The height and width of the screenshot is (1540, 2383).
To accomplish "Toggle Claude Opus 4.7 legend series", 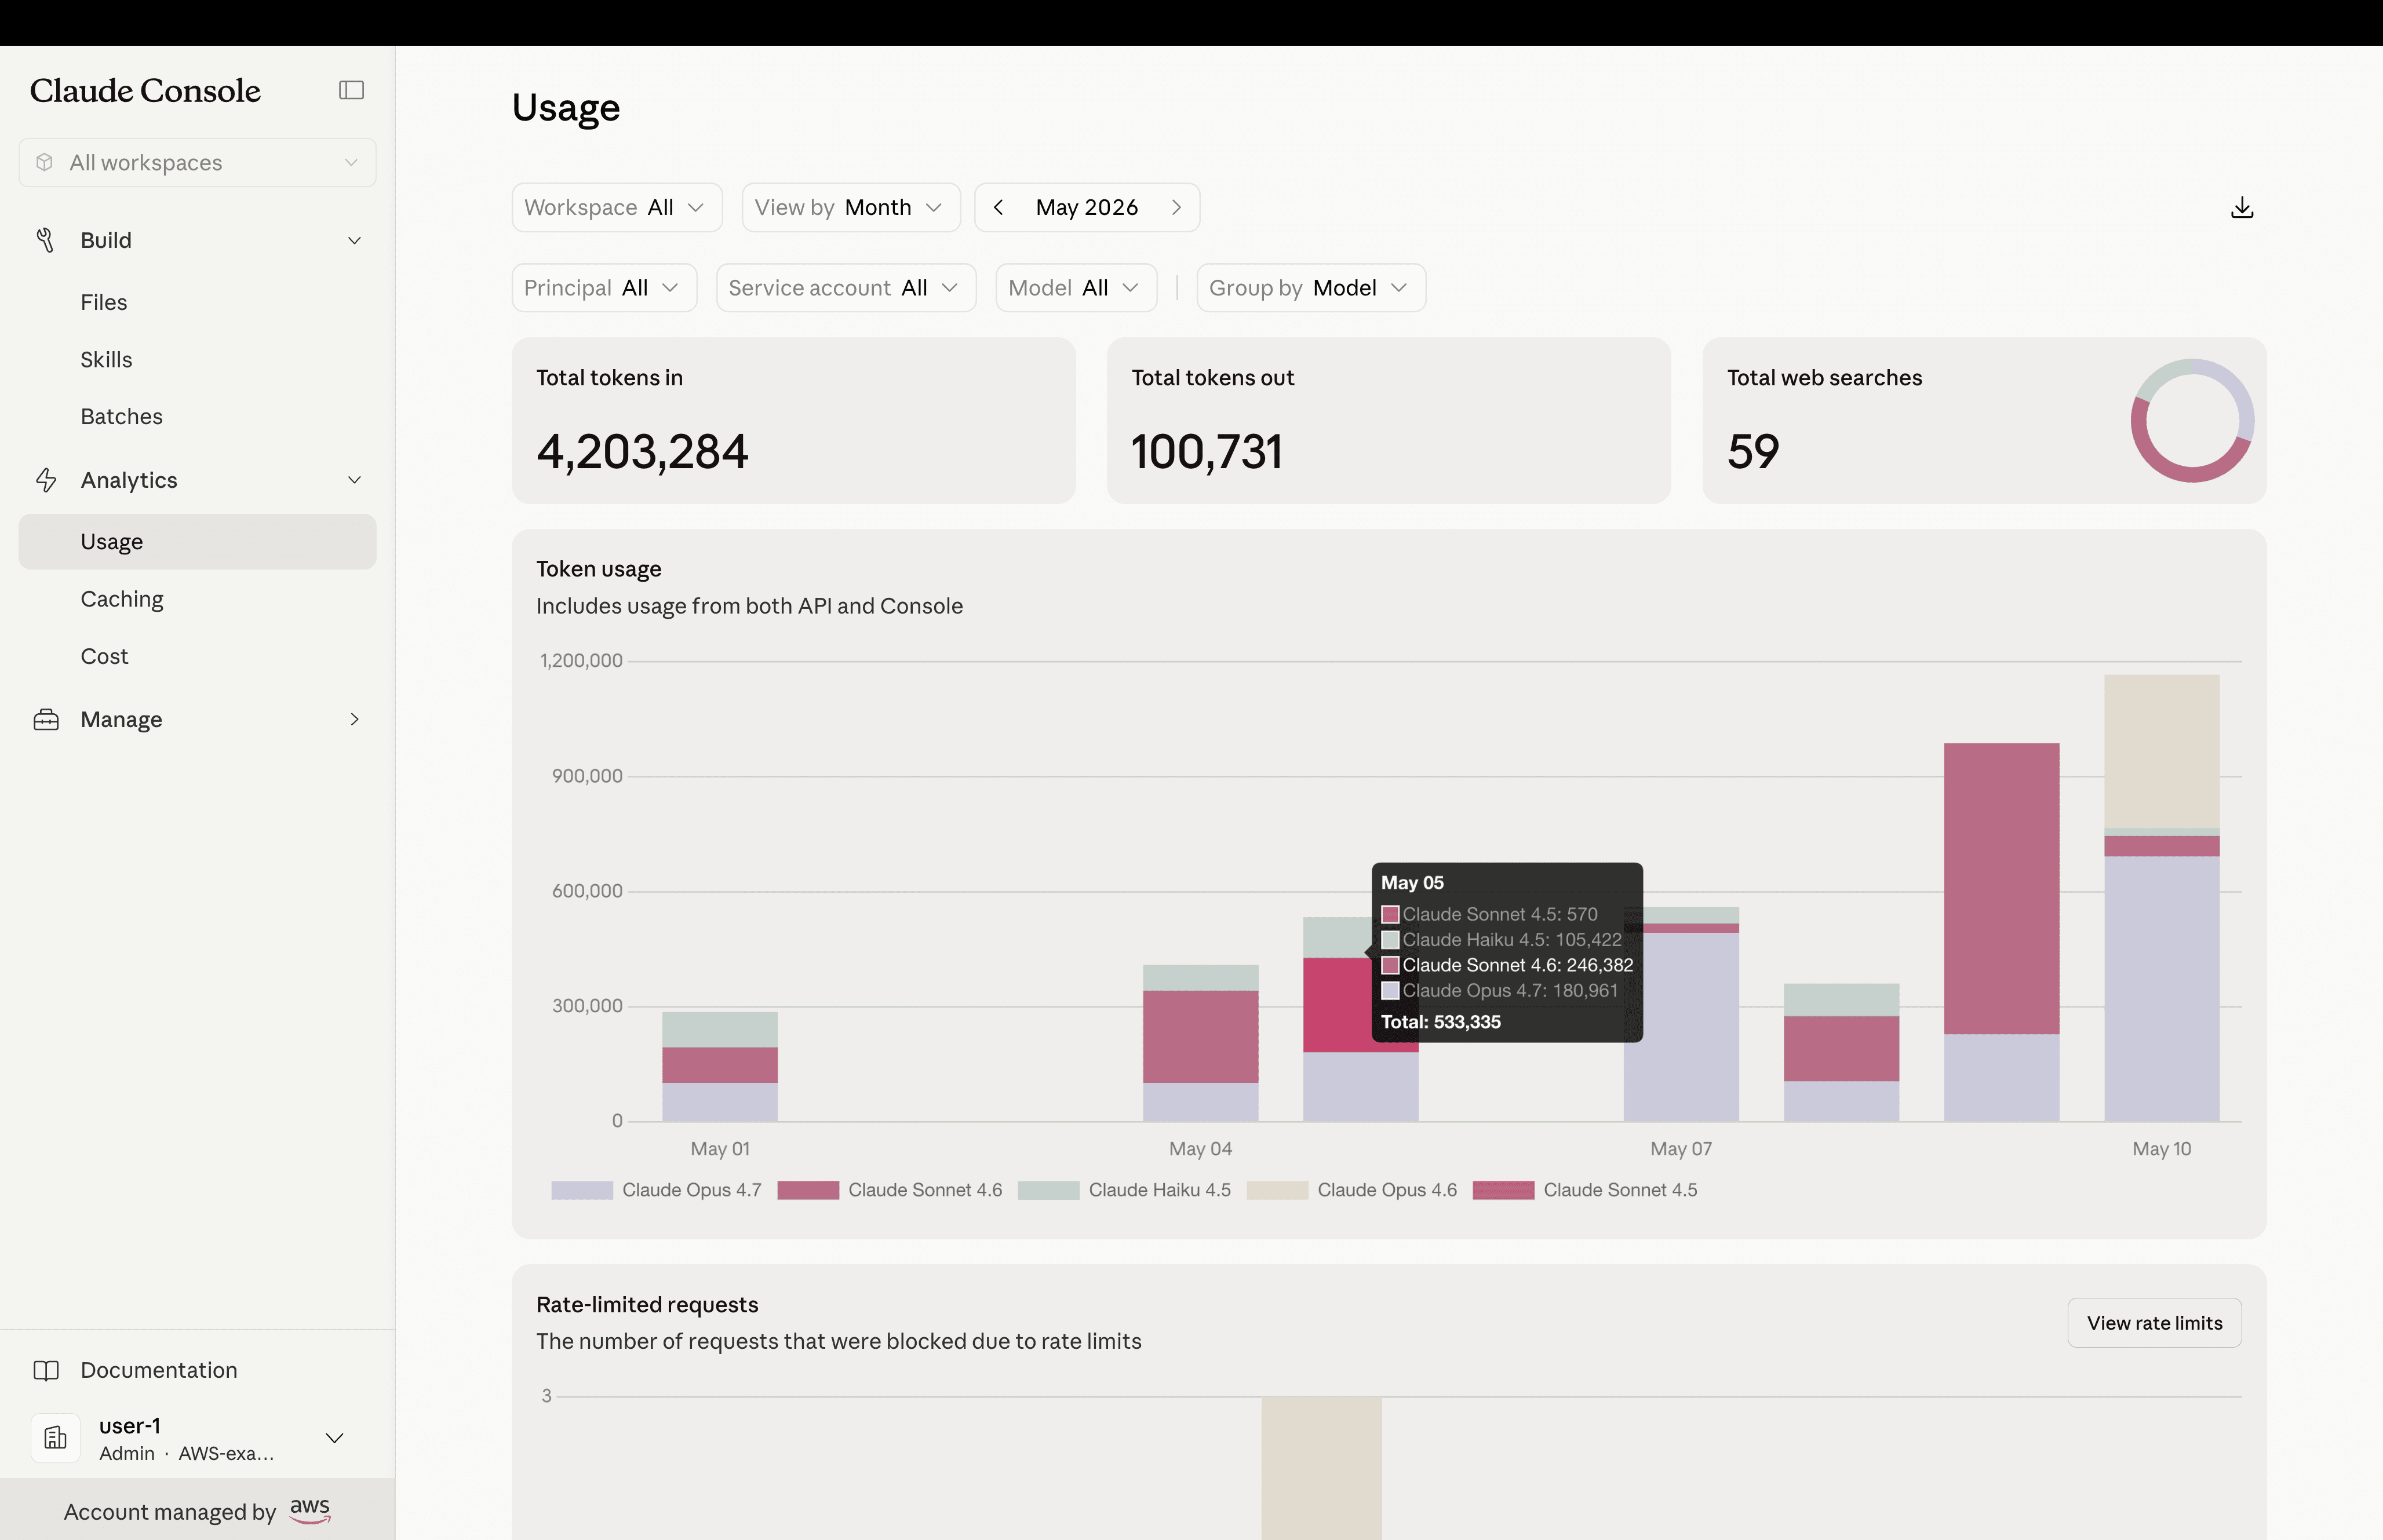I will tap(656, 1190).
